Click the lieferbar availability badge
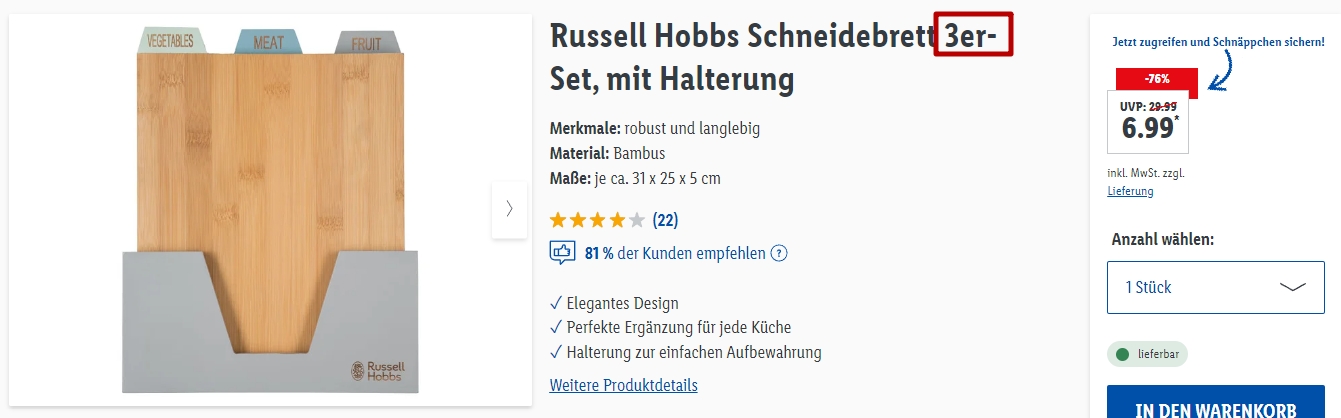Image resolution: width=1341 pixels, height=418 pixels. [x=1147, y=354]
